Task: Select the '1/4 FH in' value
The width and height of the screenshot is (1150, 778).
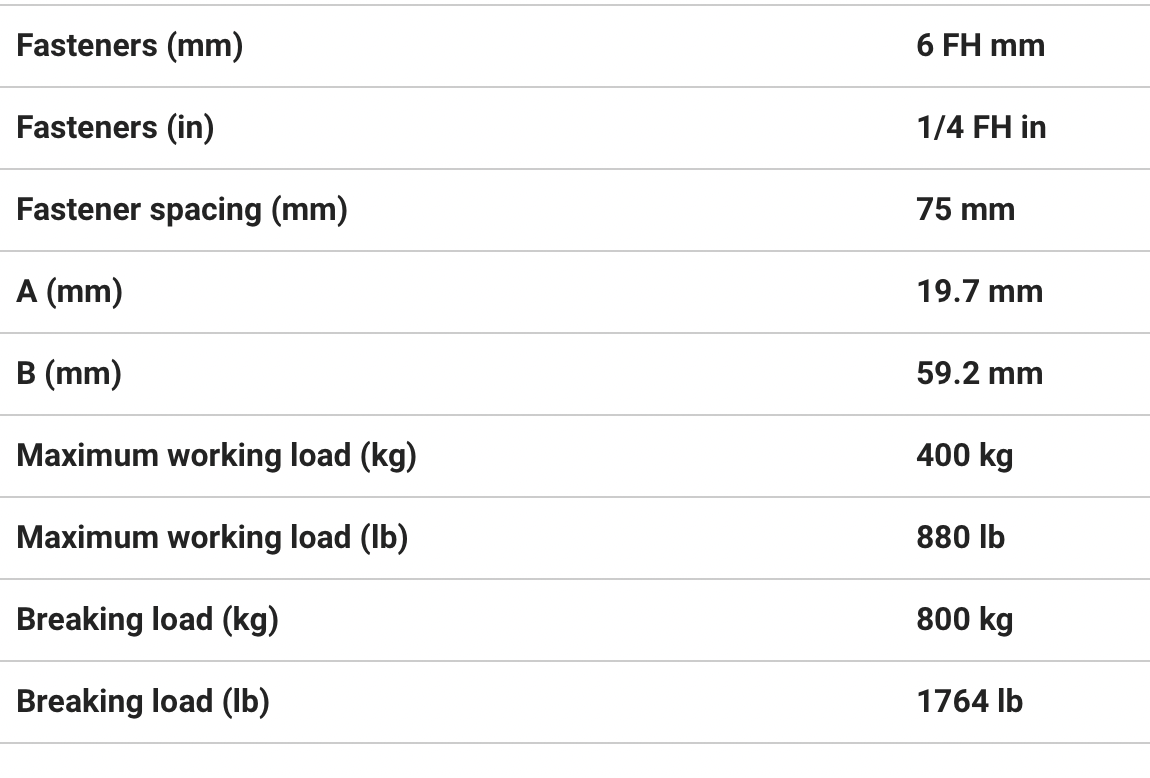Action: (x=981, y=128)
